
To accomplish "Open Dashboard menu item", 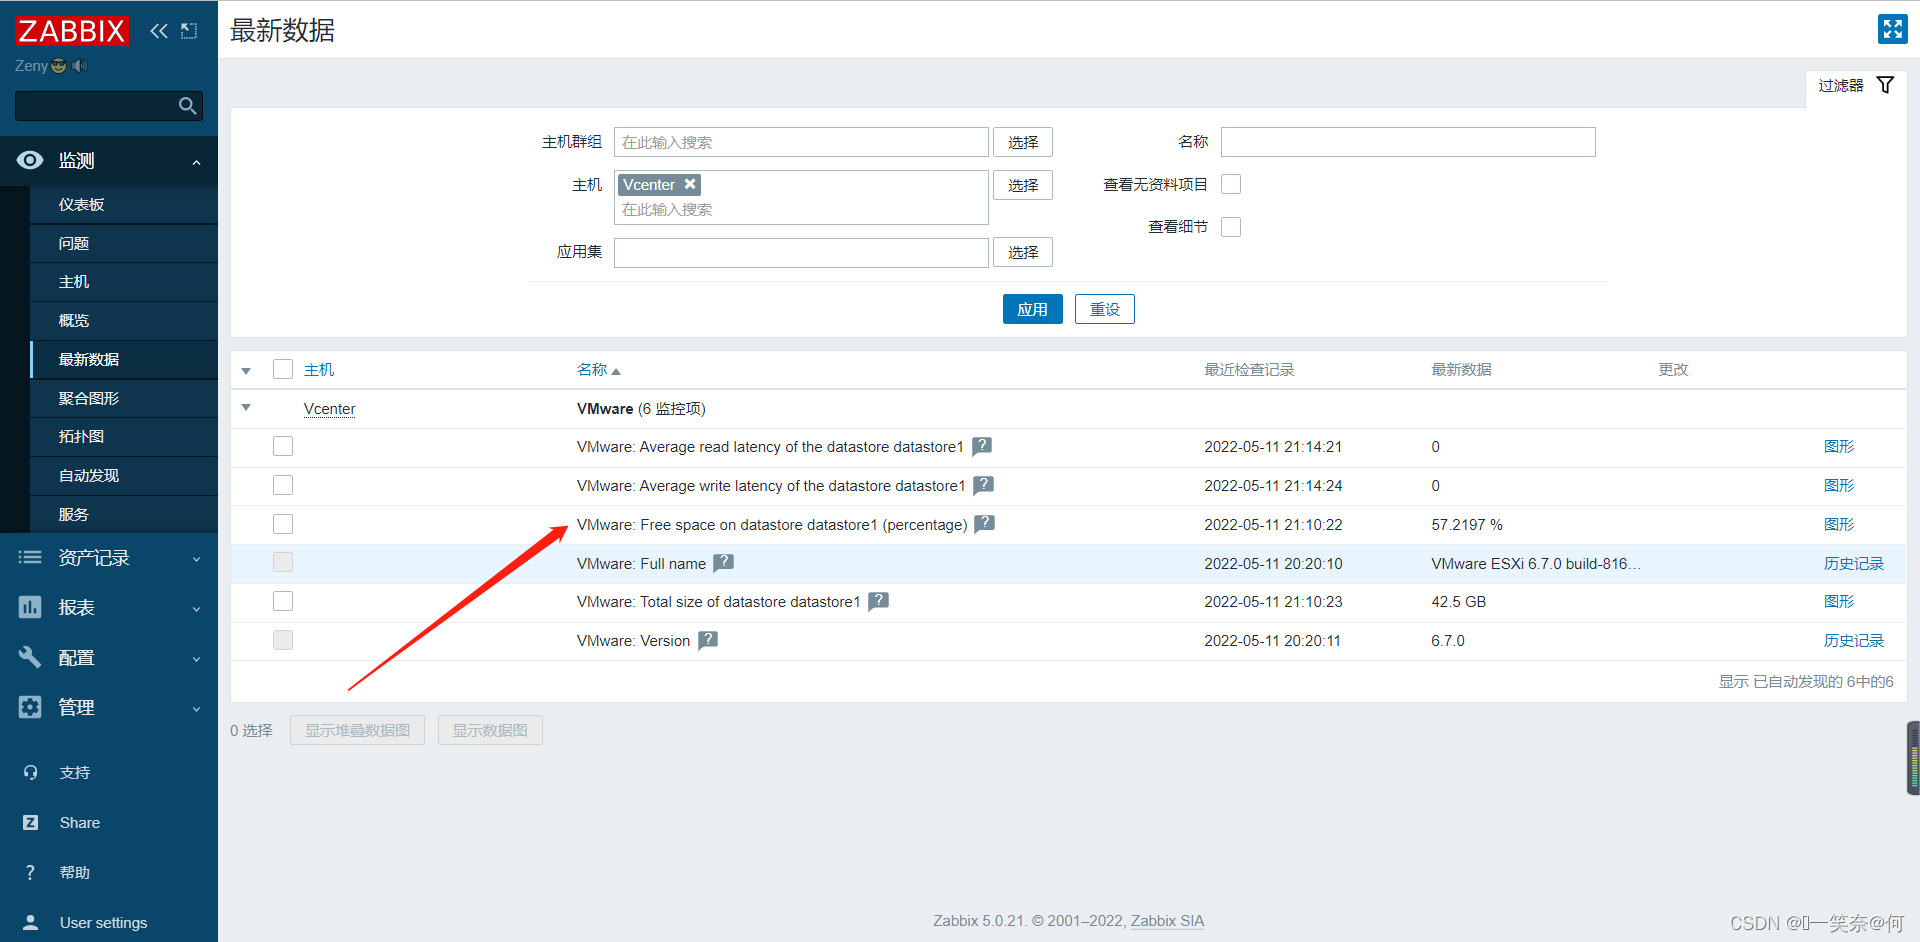I will [124, 204].
